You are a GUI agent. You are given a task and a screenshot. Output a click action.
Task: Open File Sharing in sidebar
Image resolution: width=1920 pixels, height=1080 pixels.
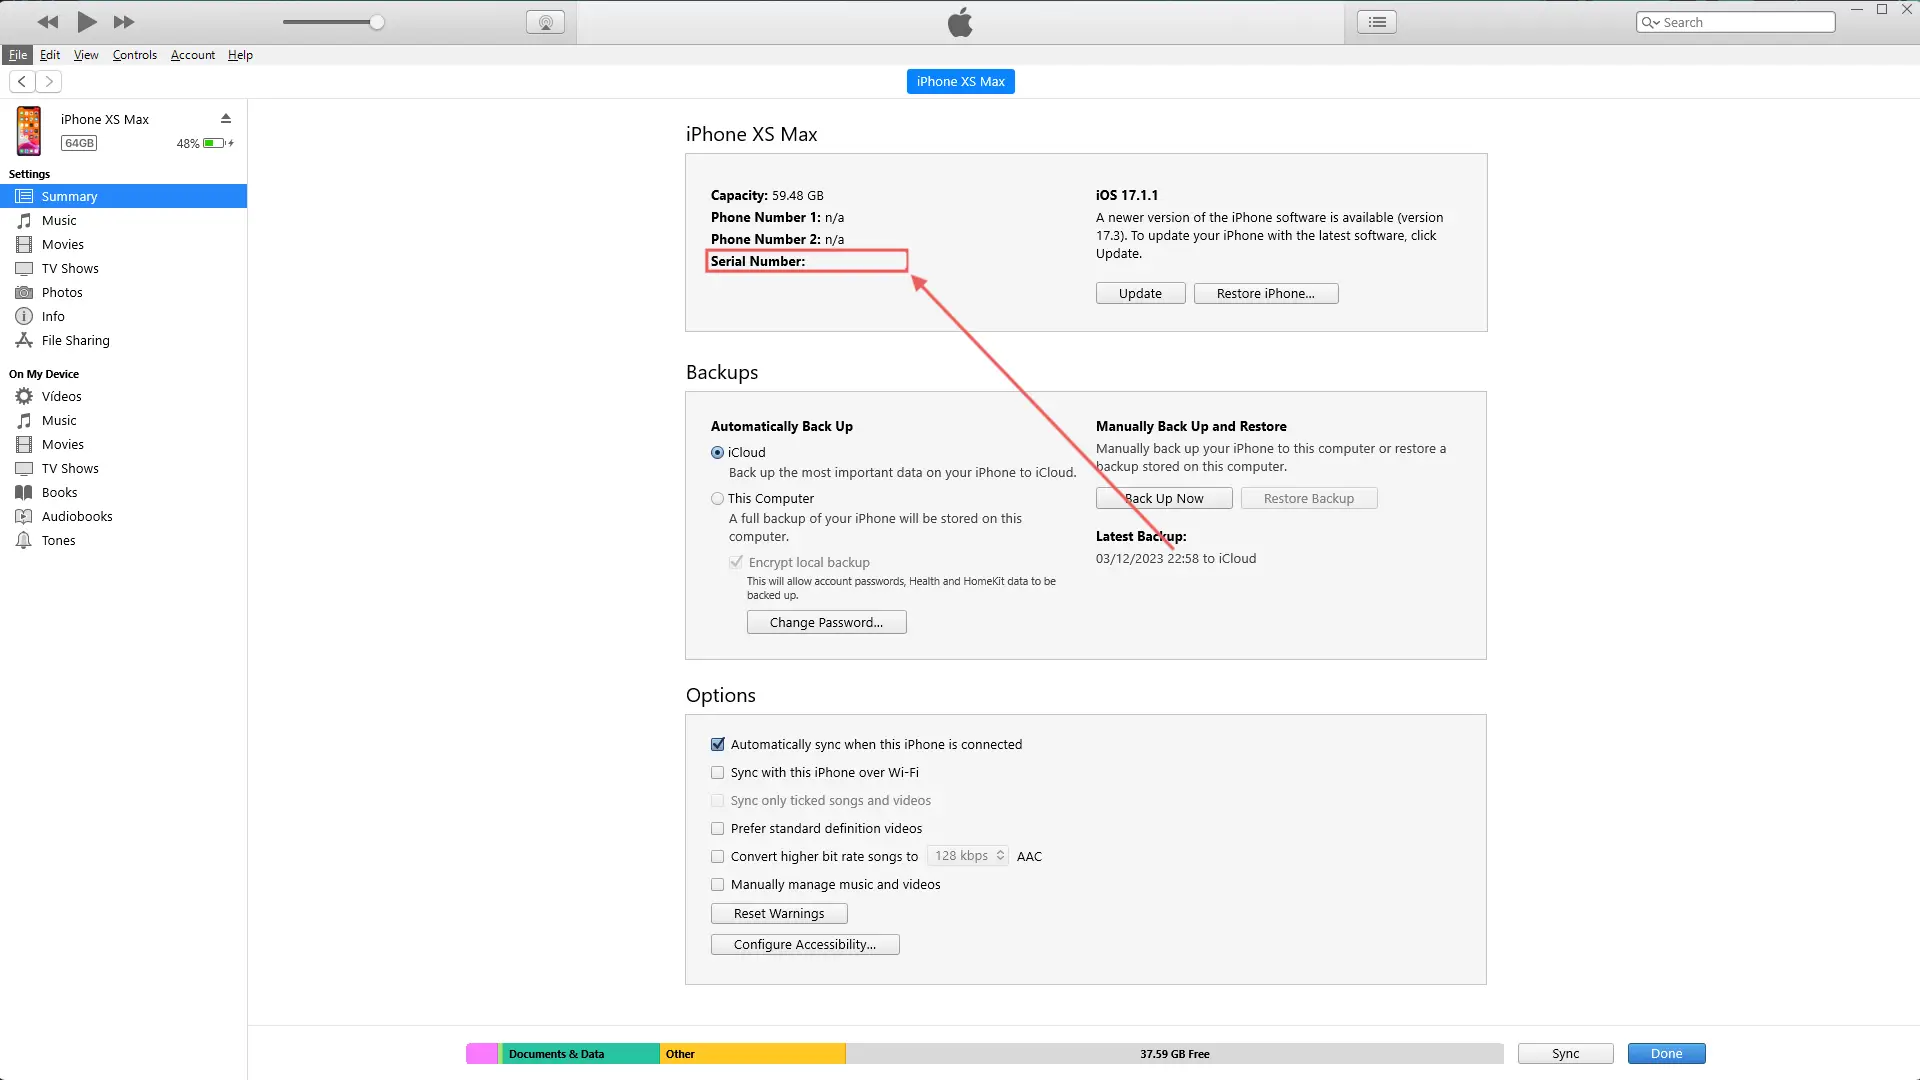tap(75, 341)
